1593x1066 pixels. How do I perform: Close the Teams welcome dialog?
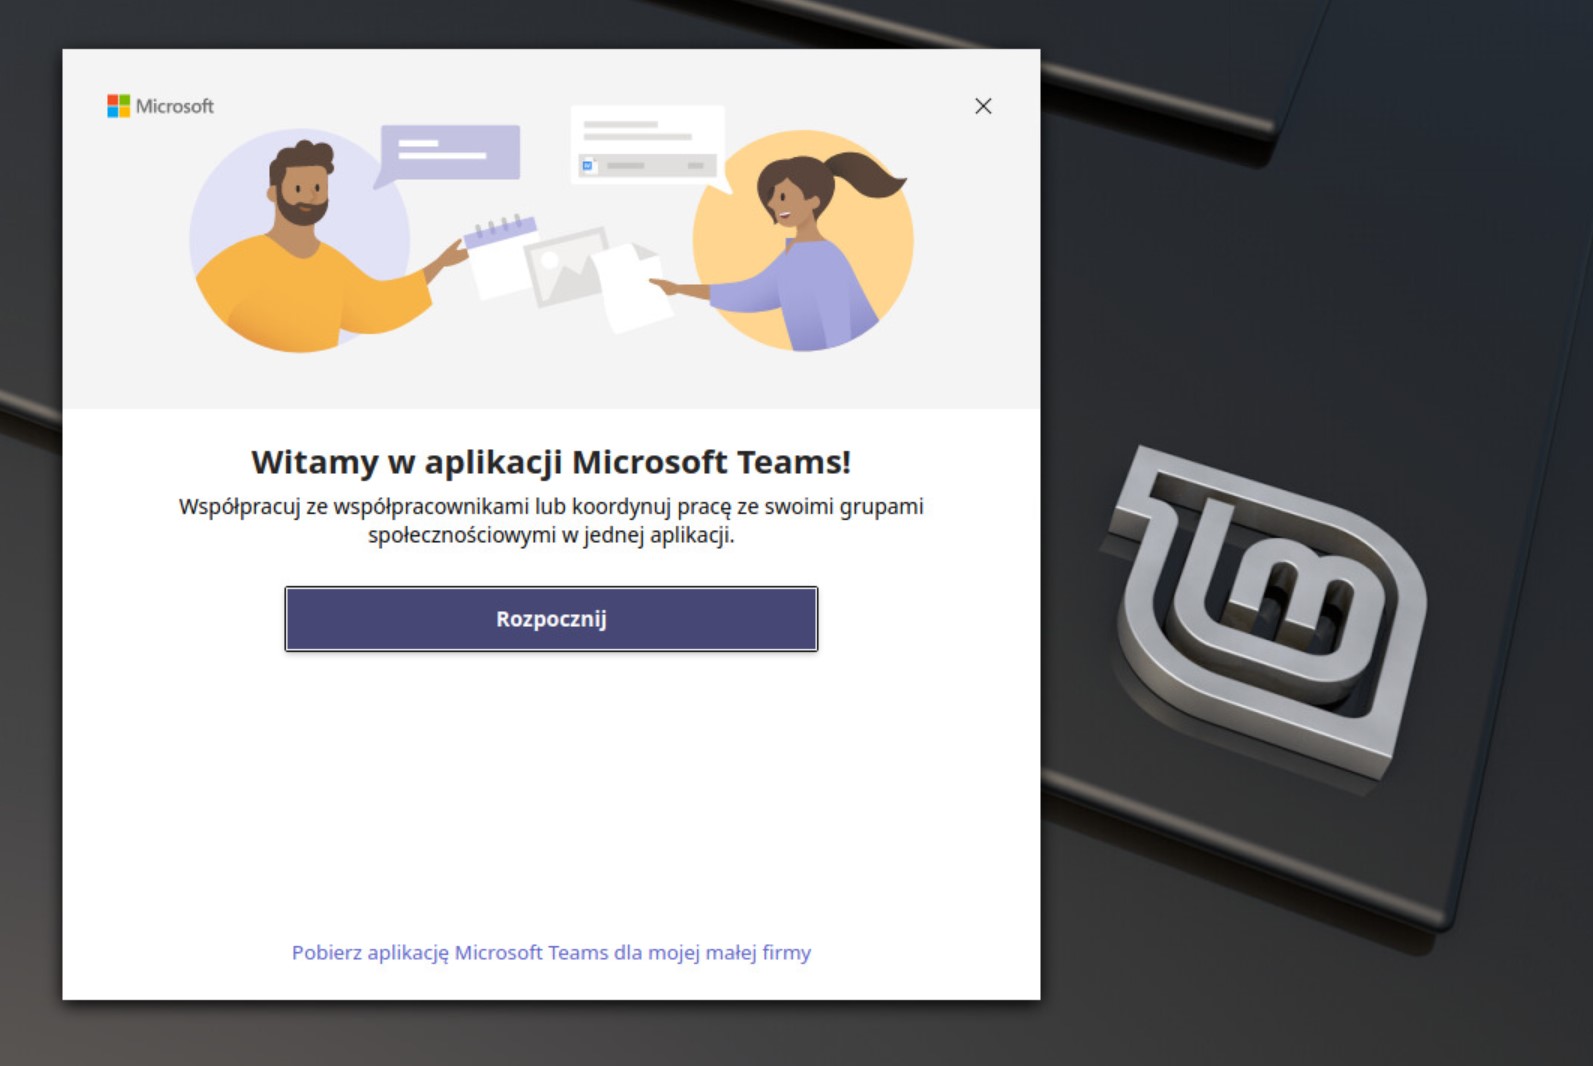(x=983, y=106)
